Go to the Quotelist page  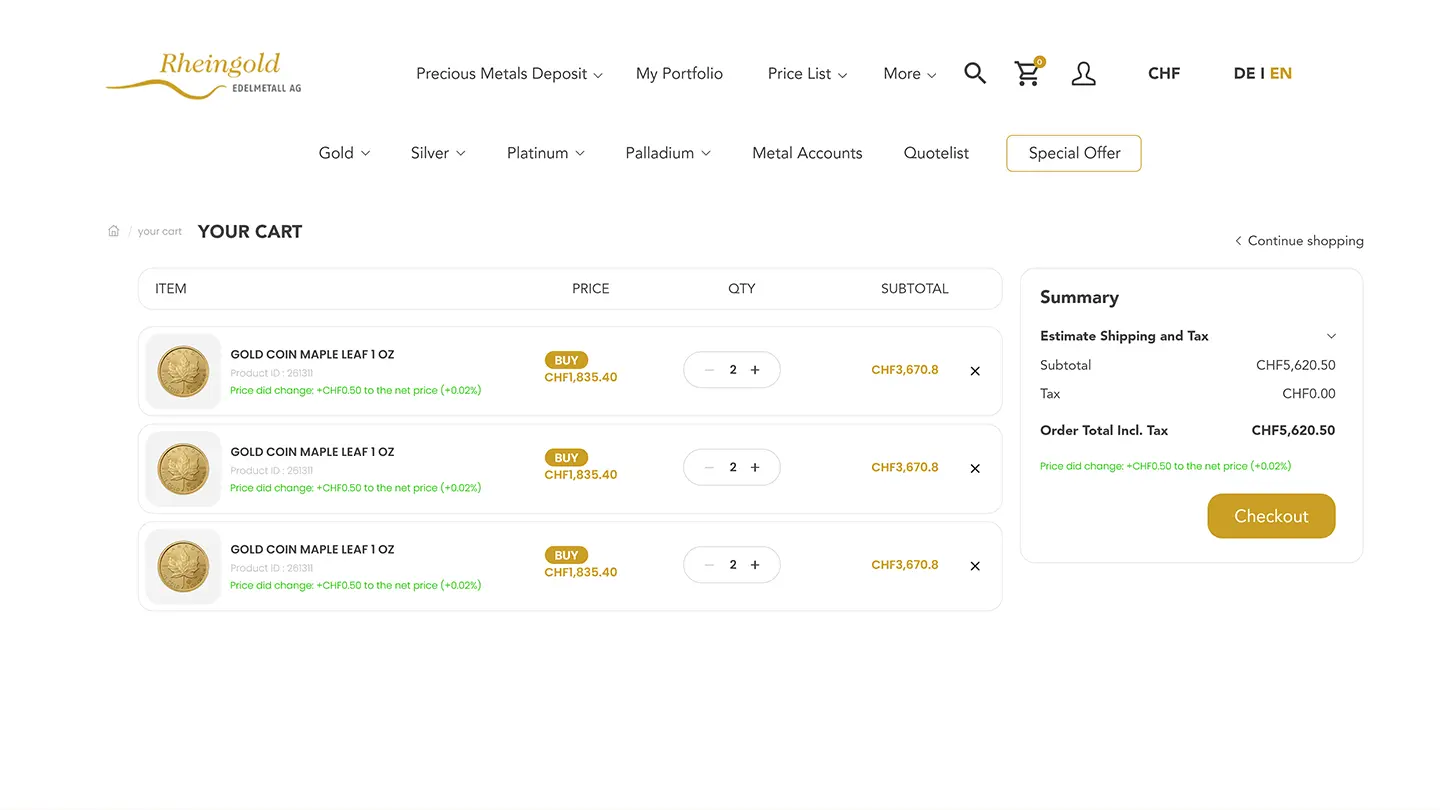(936, 153)
